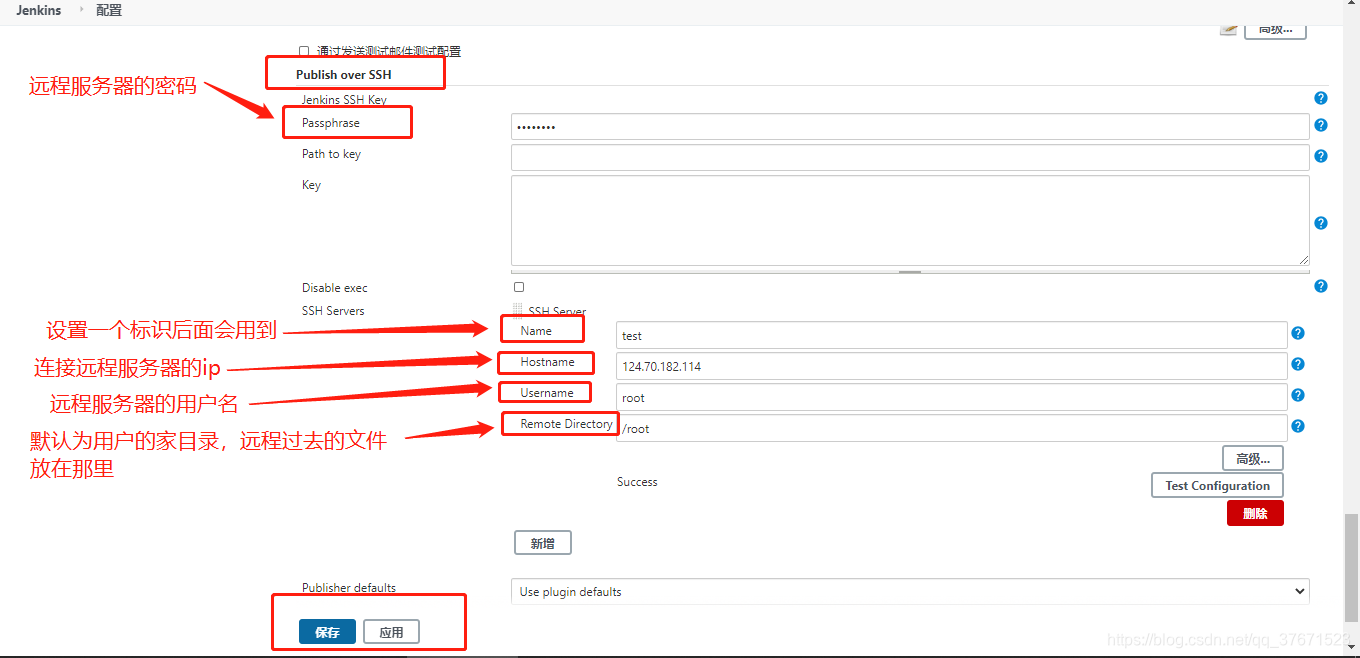Click the SSH Server drag handle icon
Screen dimensions: 1360x658
[x=518, y=310]
